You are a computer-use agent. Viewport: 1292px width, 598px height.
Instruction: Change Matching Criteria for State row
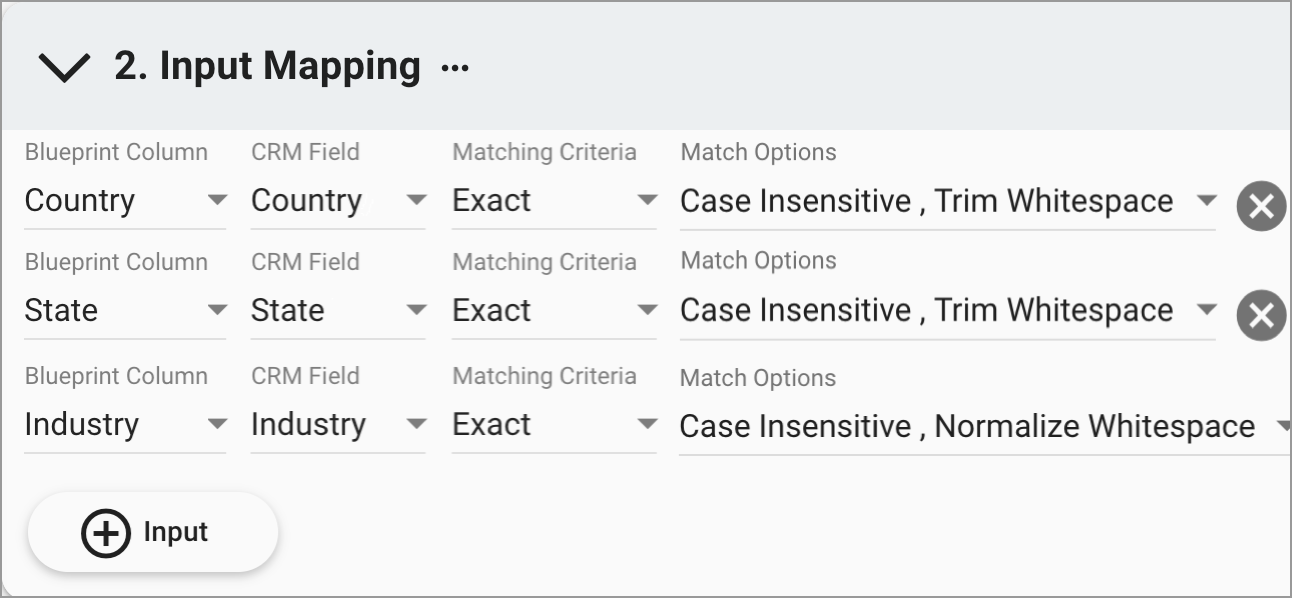554,311
